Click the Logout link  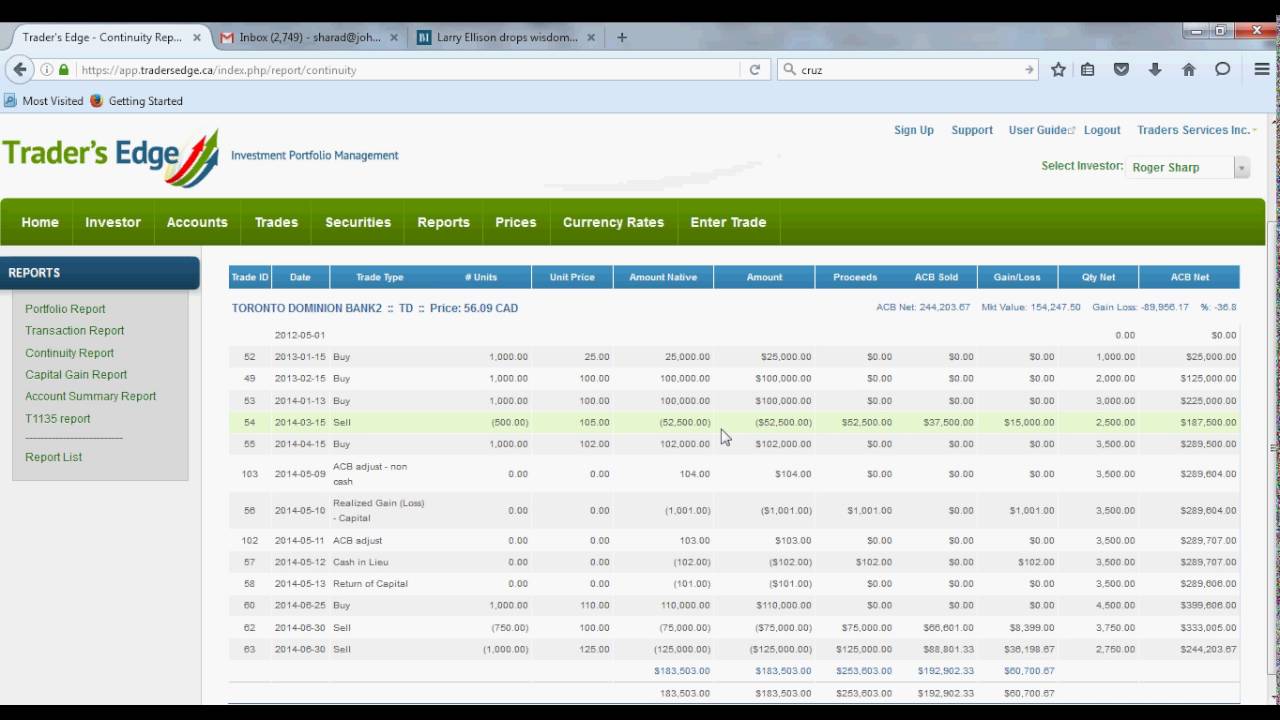(x=1102, y=130)
